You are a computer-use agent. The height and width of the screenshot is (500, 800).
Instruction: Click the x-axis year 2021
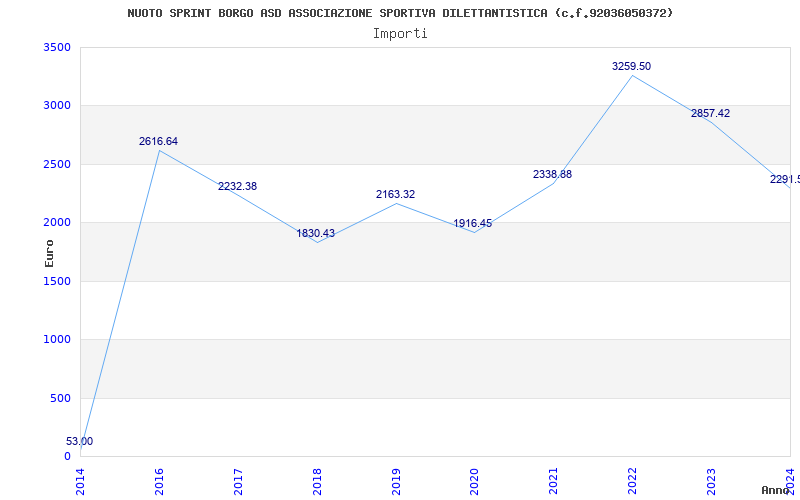(554, 481)
